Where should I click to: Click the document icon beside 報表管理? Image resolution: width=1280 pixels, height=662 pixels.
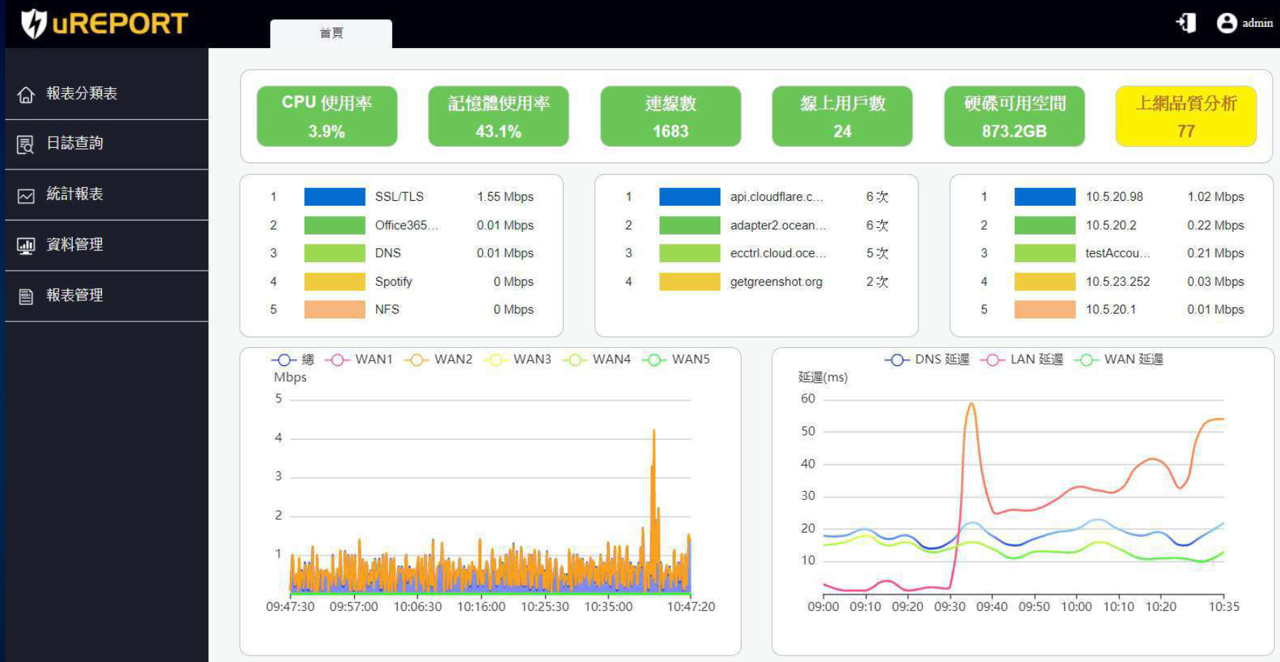(26, 297)
